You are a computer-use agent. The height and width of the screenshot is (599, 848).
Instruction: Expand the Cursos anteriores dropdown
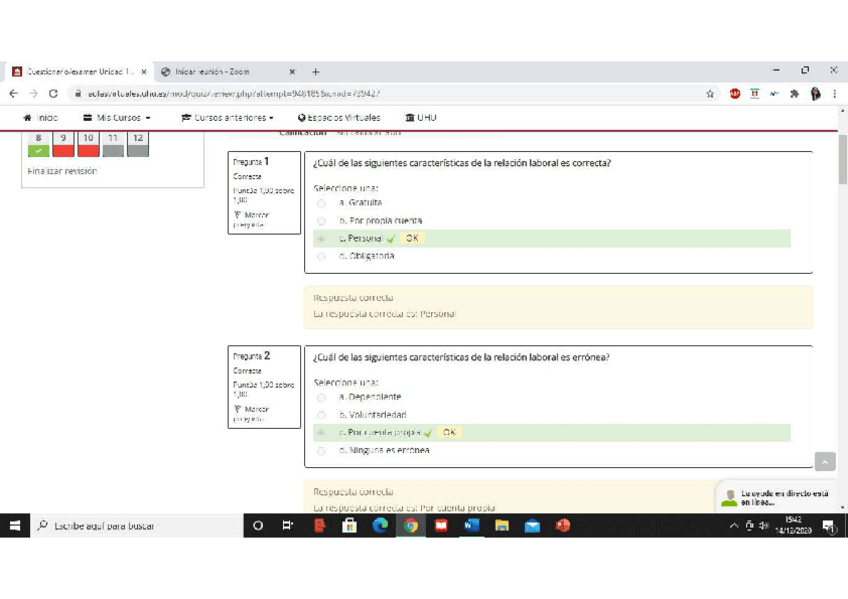coord(227,118)
